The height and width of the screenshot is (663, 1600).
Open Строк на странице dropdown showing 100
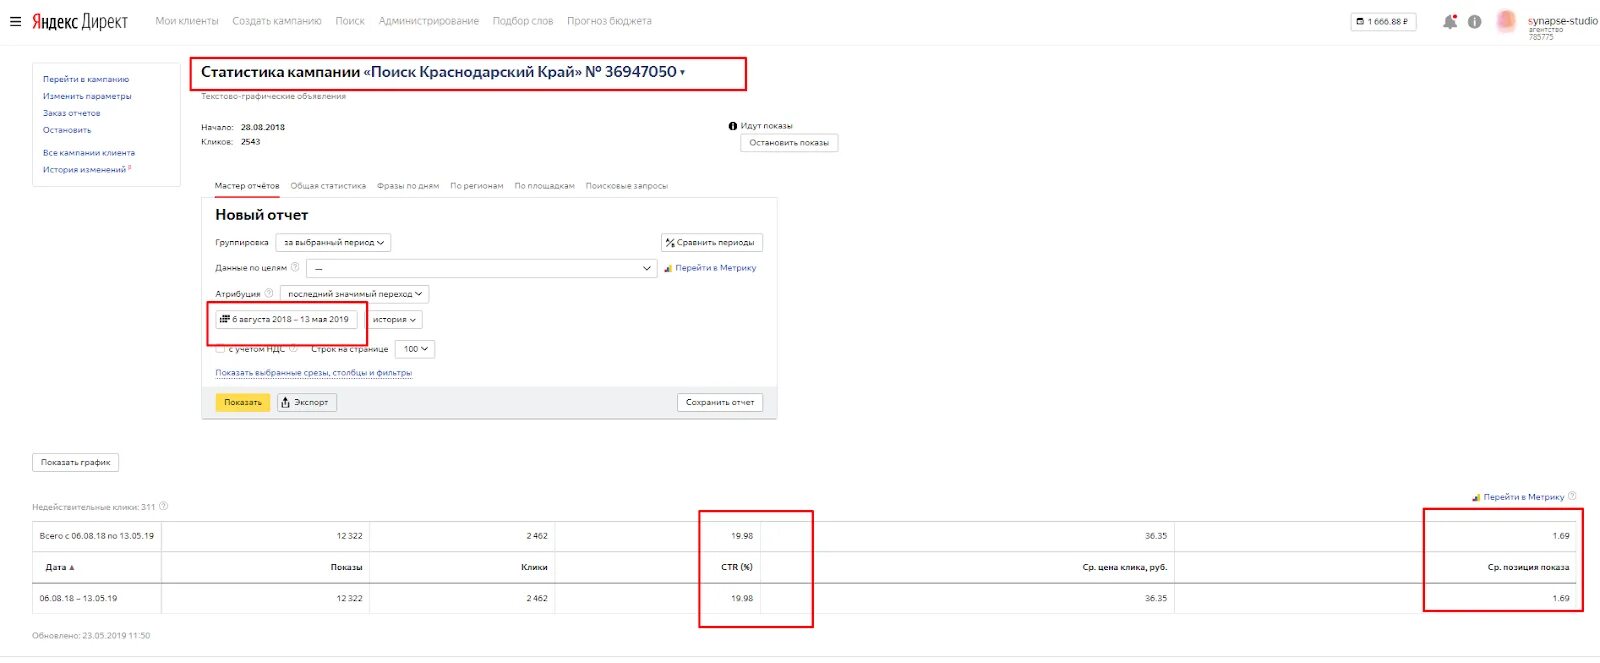[x=415, y=349]
